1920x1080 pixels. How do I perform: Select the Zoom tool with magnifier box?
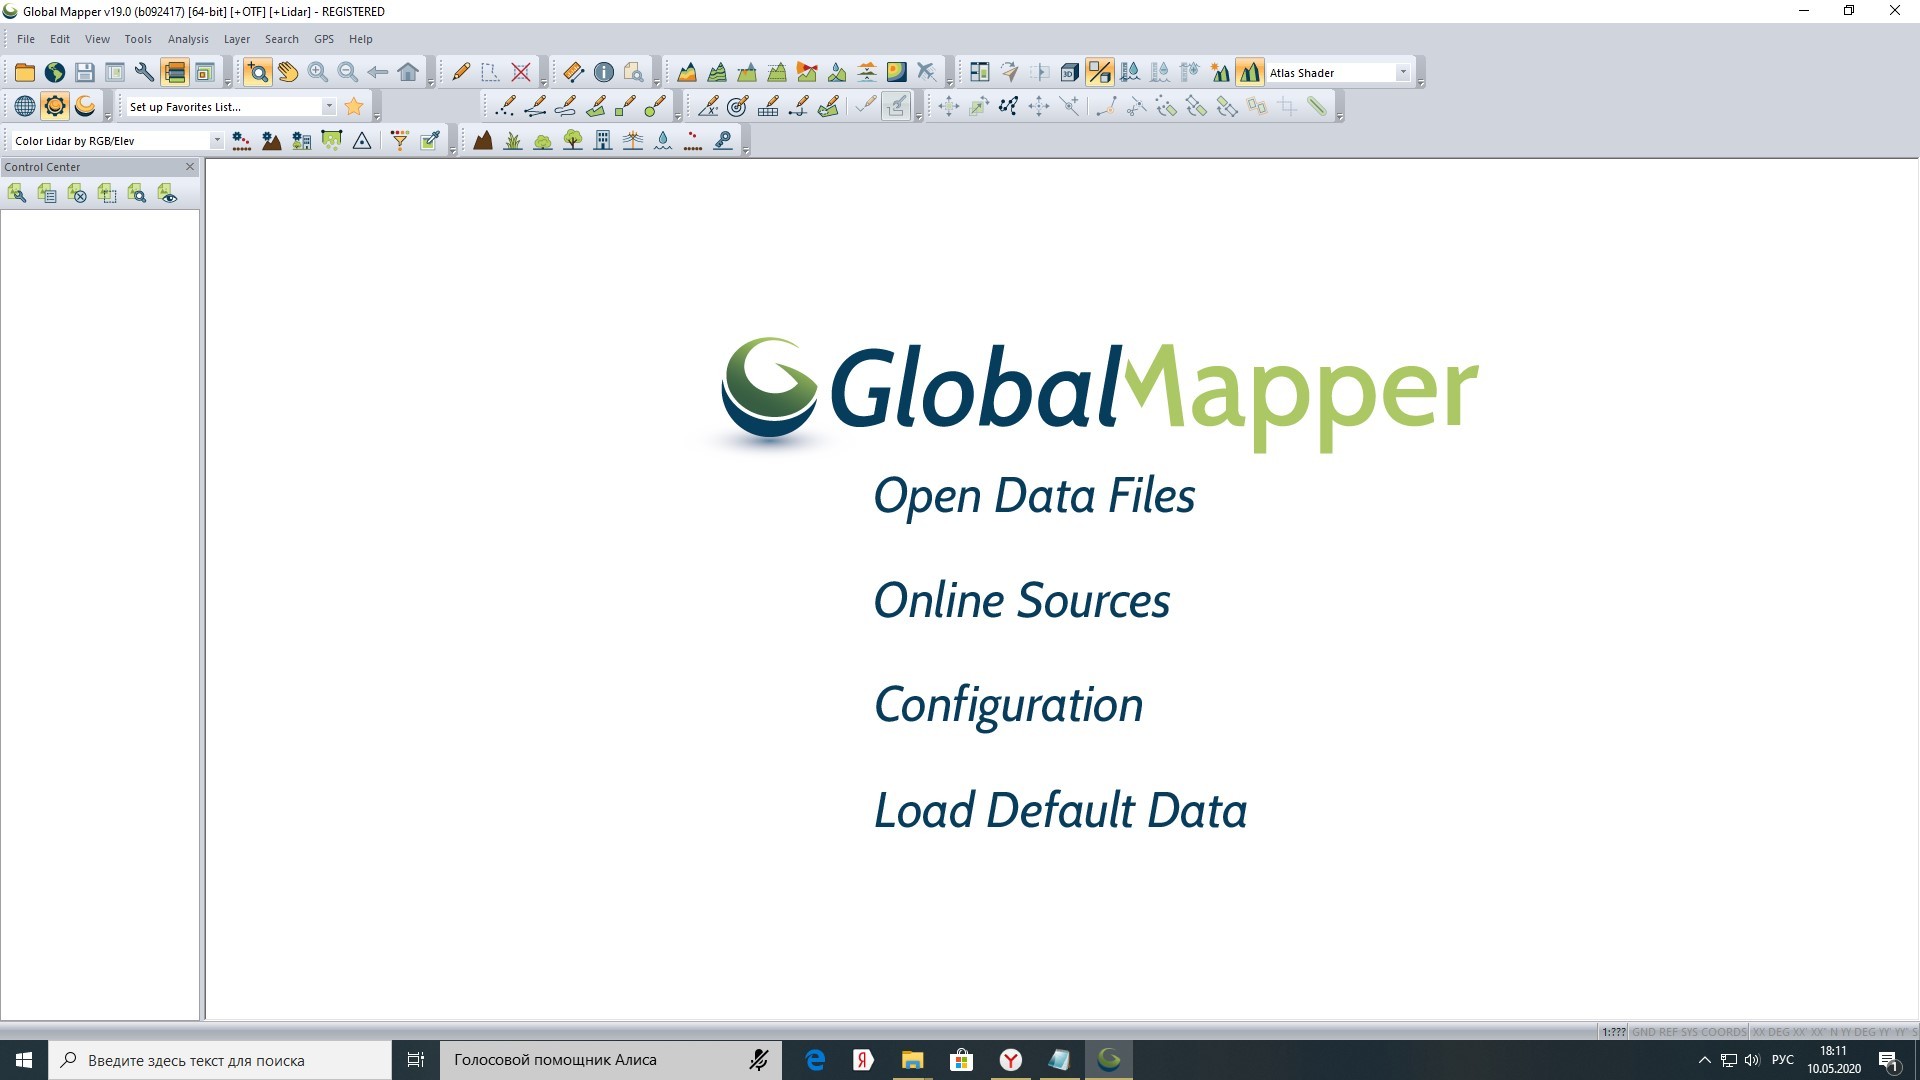point(258,72)
